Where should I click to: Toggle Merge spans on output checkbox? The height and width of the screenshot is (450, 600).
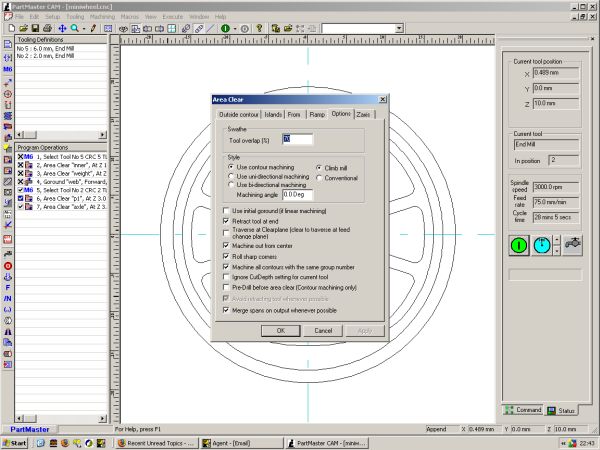pos(226,310)
